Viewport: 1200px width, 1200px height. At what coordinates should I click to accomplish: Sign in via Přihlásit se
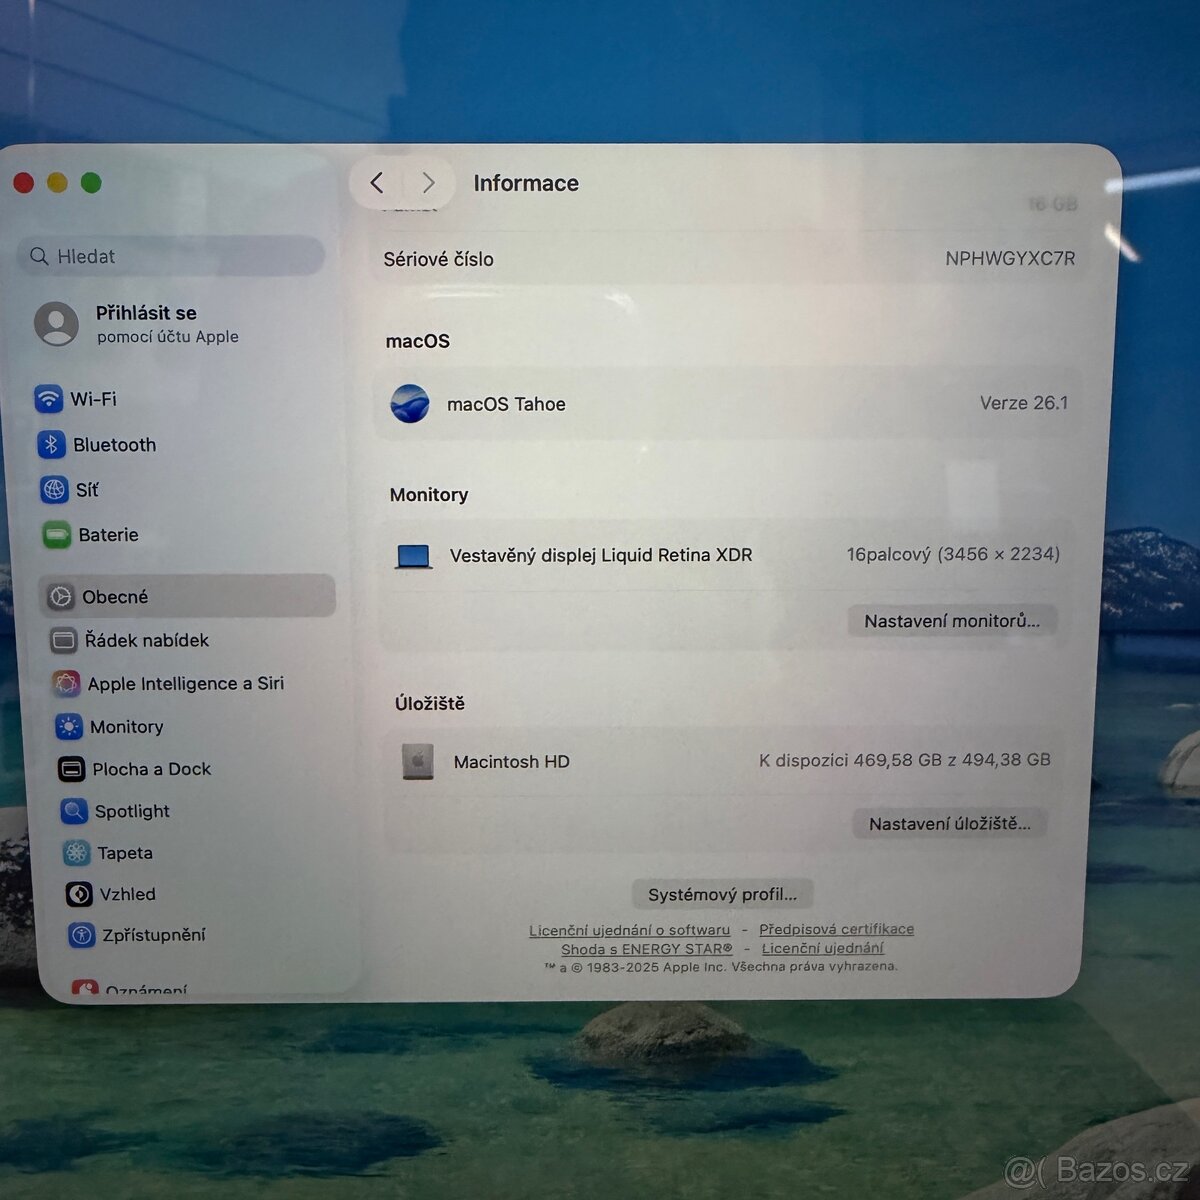pyautogui.click(x=146, y=312)
